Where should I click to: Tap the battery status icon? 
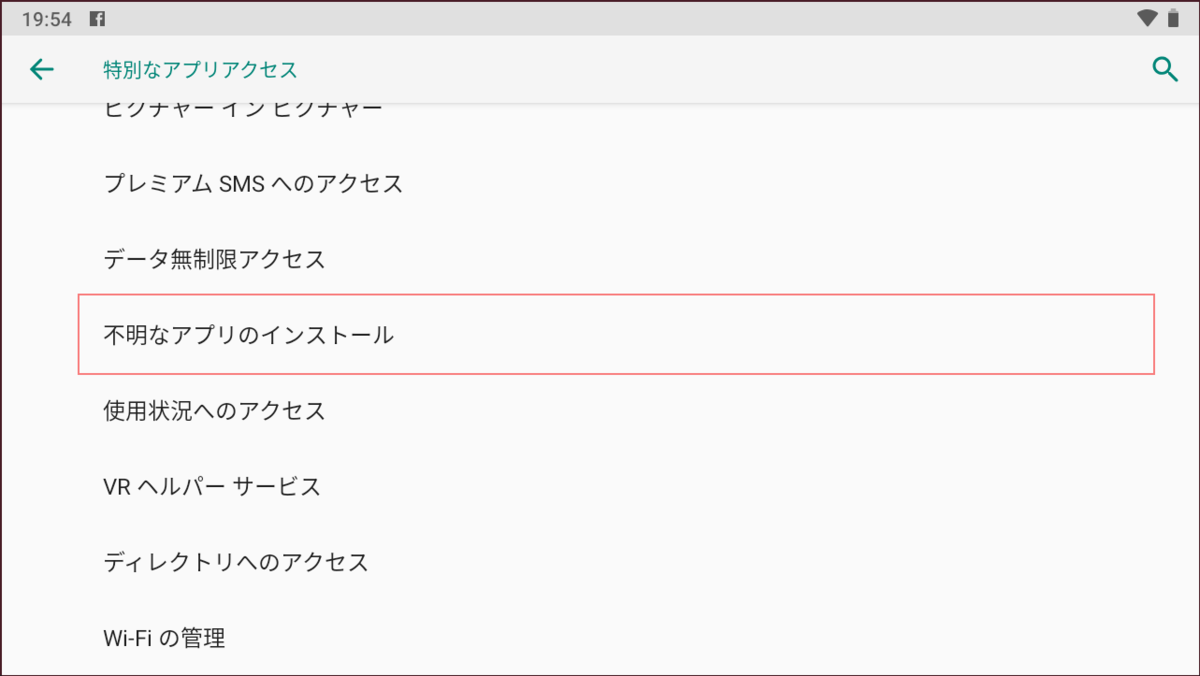[1170, 19]
